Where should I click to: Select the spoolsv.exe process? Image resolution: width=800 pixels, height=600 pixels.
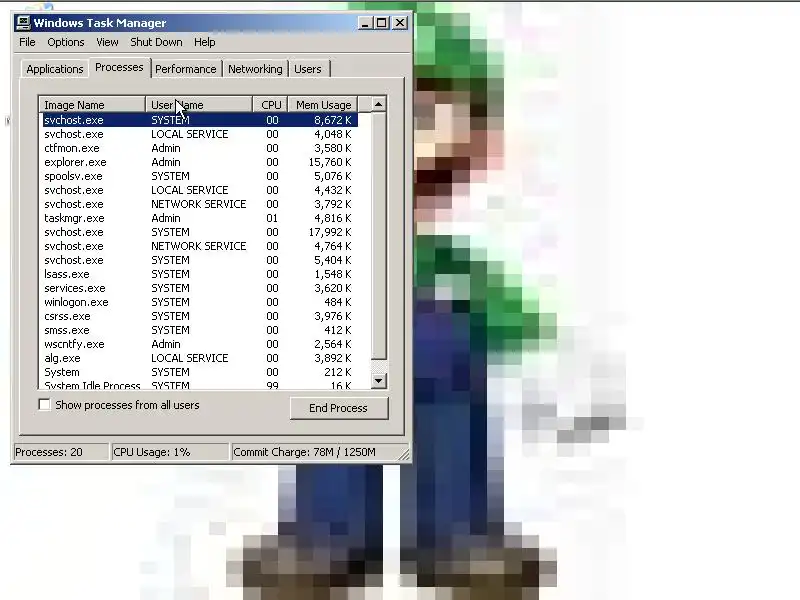click(x=200, y=176)
